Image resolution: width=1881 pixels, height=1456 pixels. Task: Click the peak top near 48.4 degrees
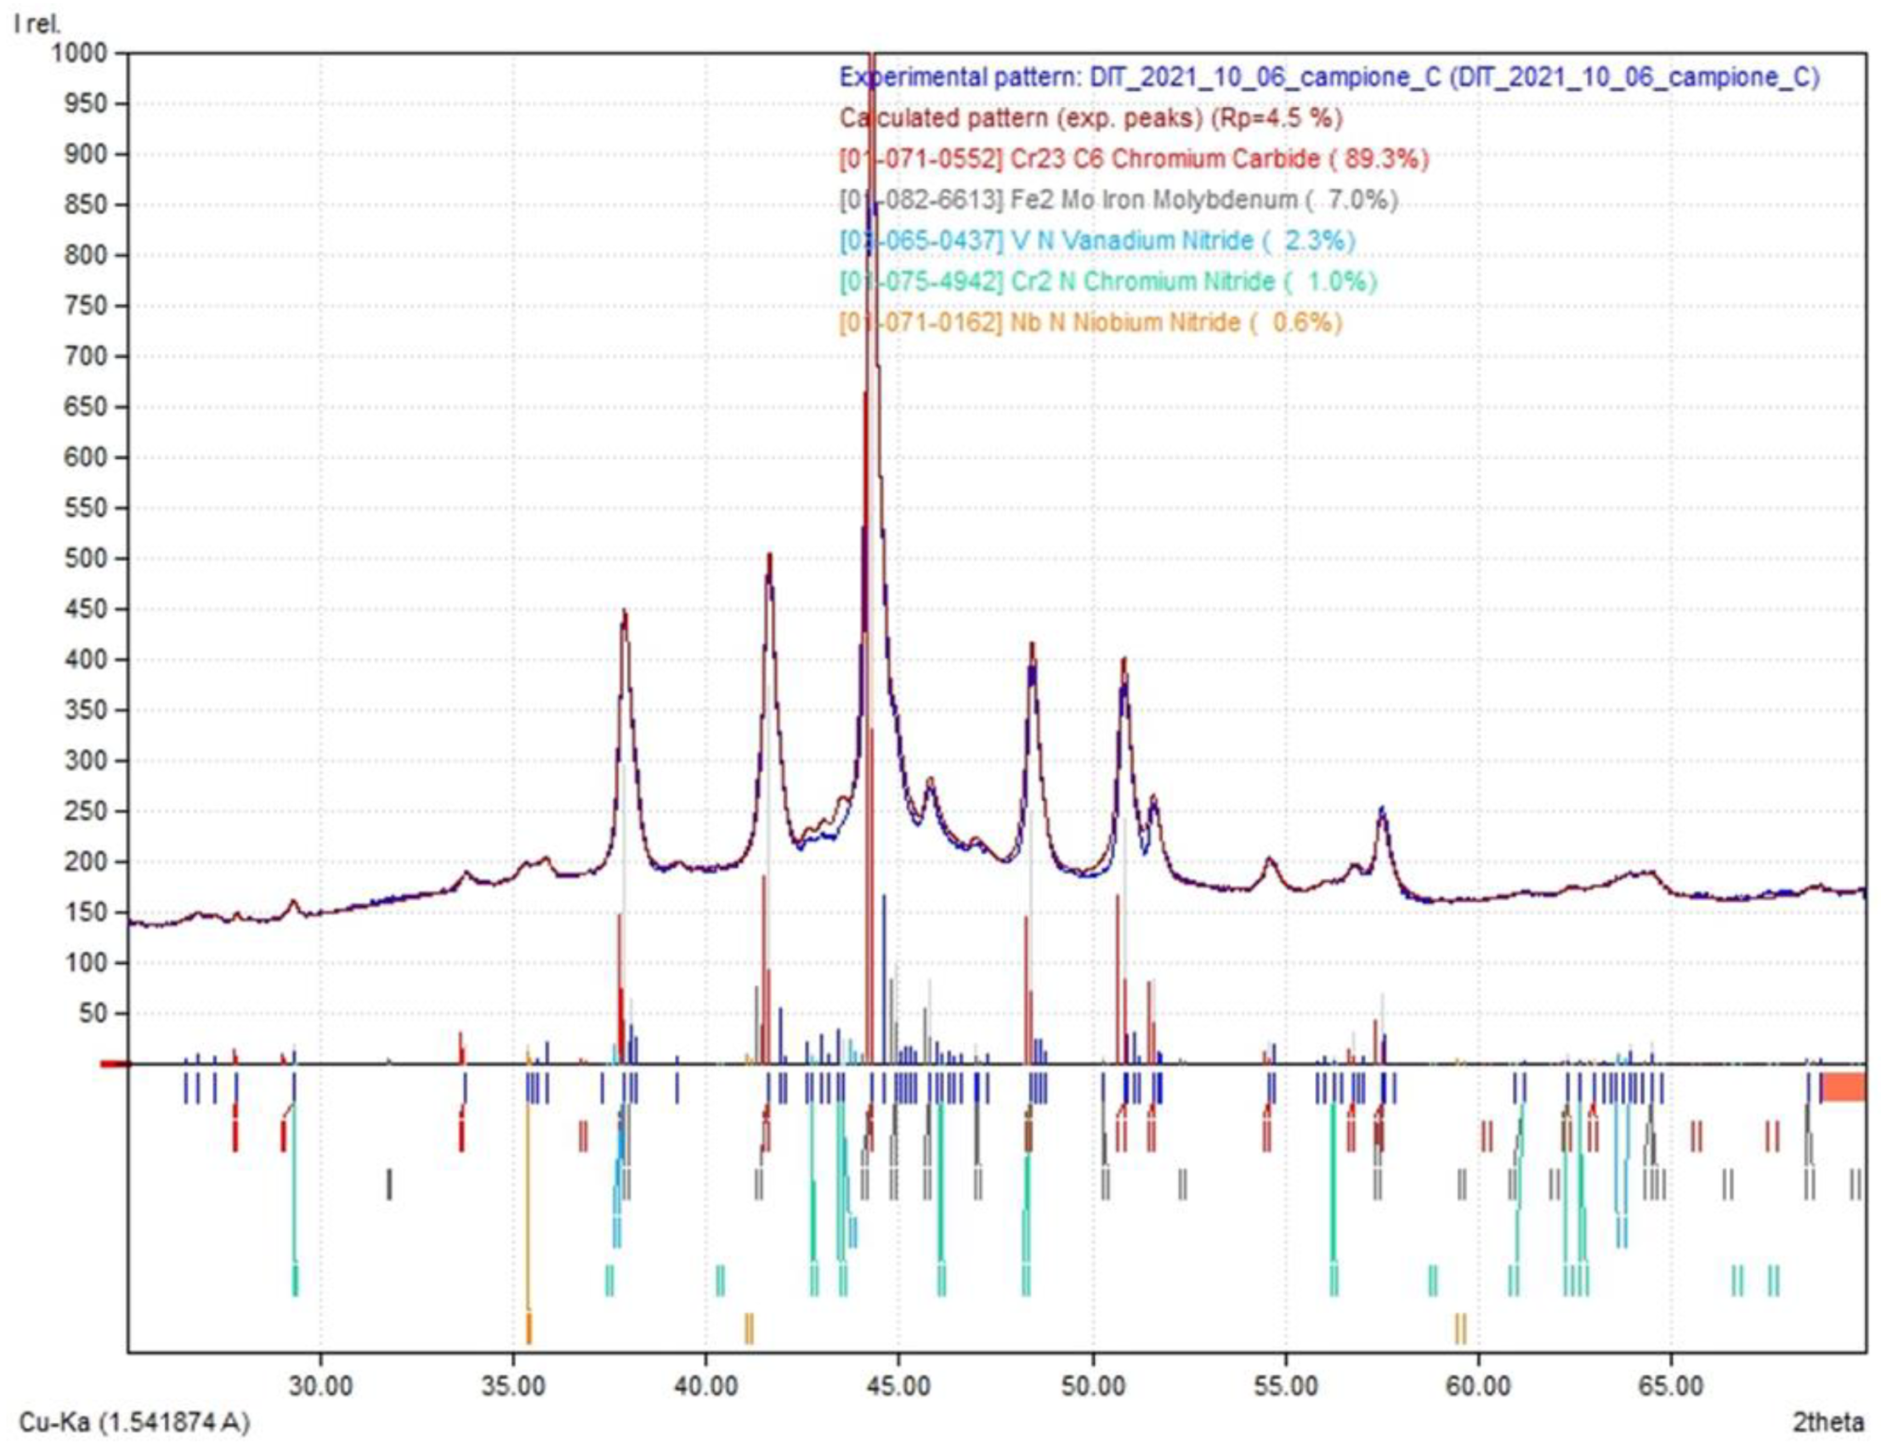pyautogui.click(x=1032, y=647)
